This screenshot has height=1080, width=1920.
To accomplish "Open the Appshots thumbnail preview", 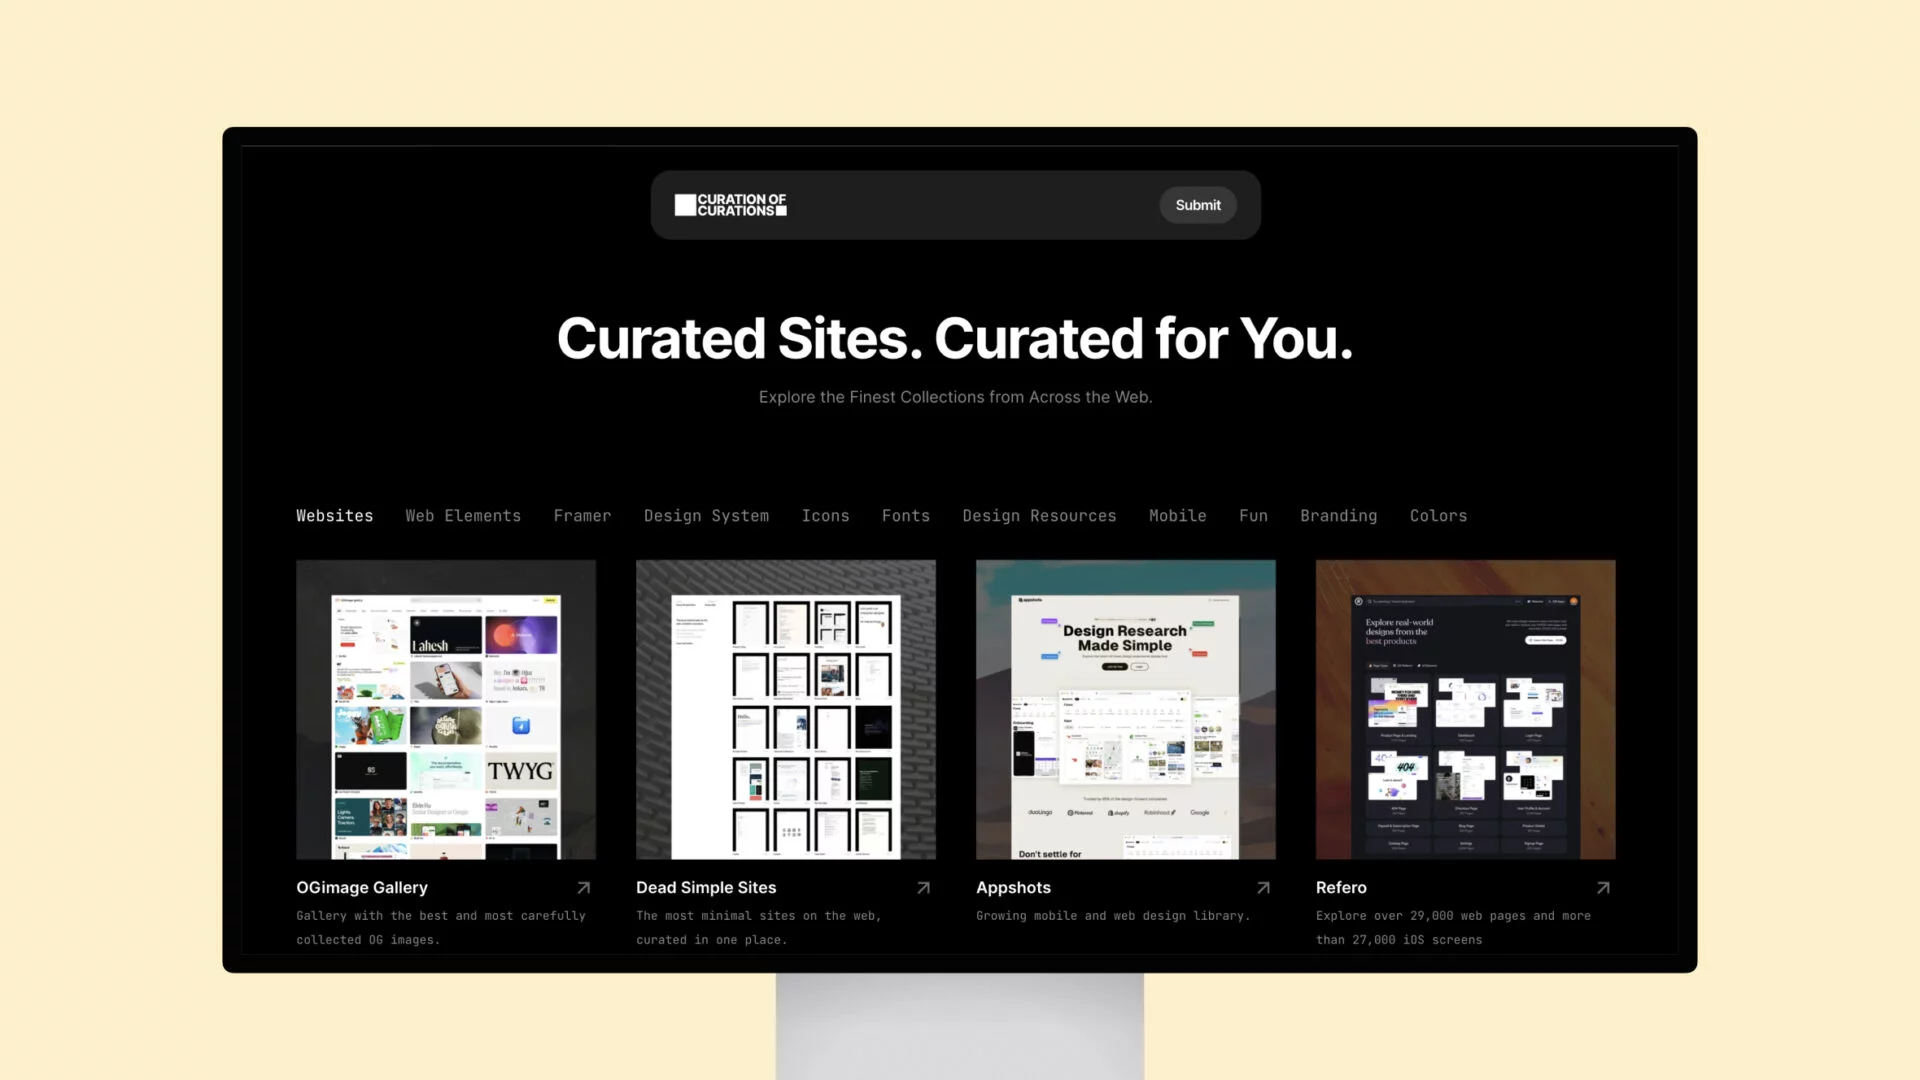I will [1126, 708].
